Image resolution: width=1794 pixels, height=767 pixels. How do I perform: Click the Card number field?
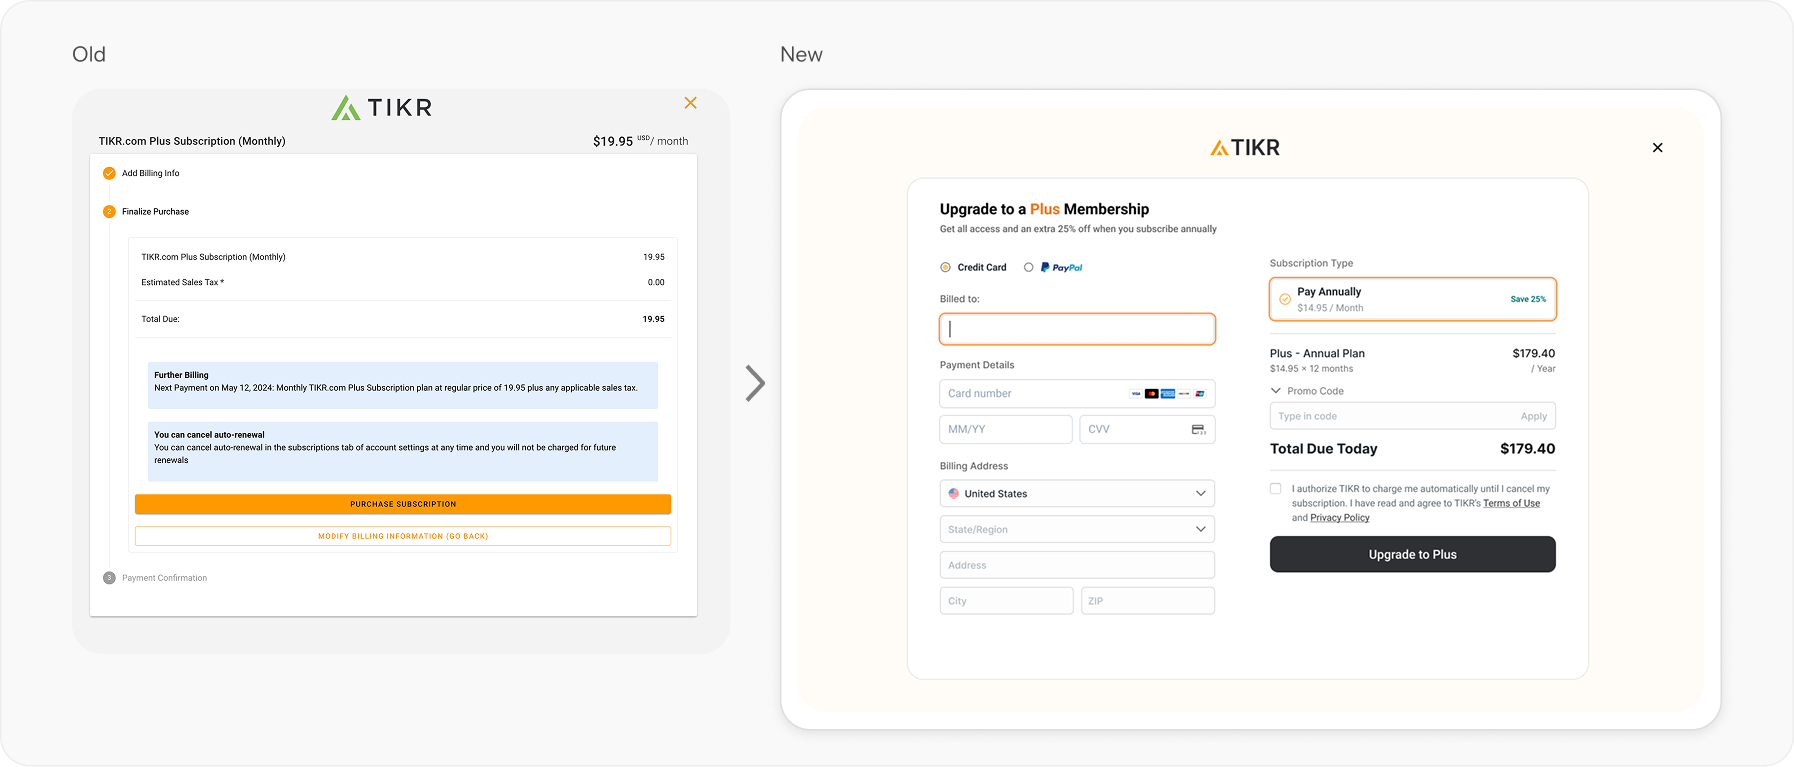1077,394
